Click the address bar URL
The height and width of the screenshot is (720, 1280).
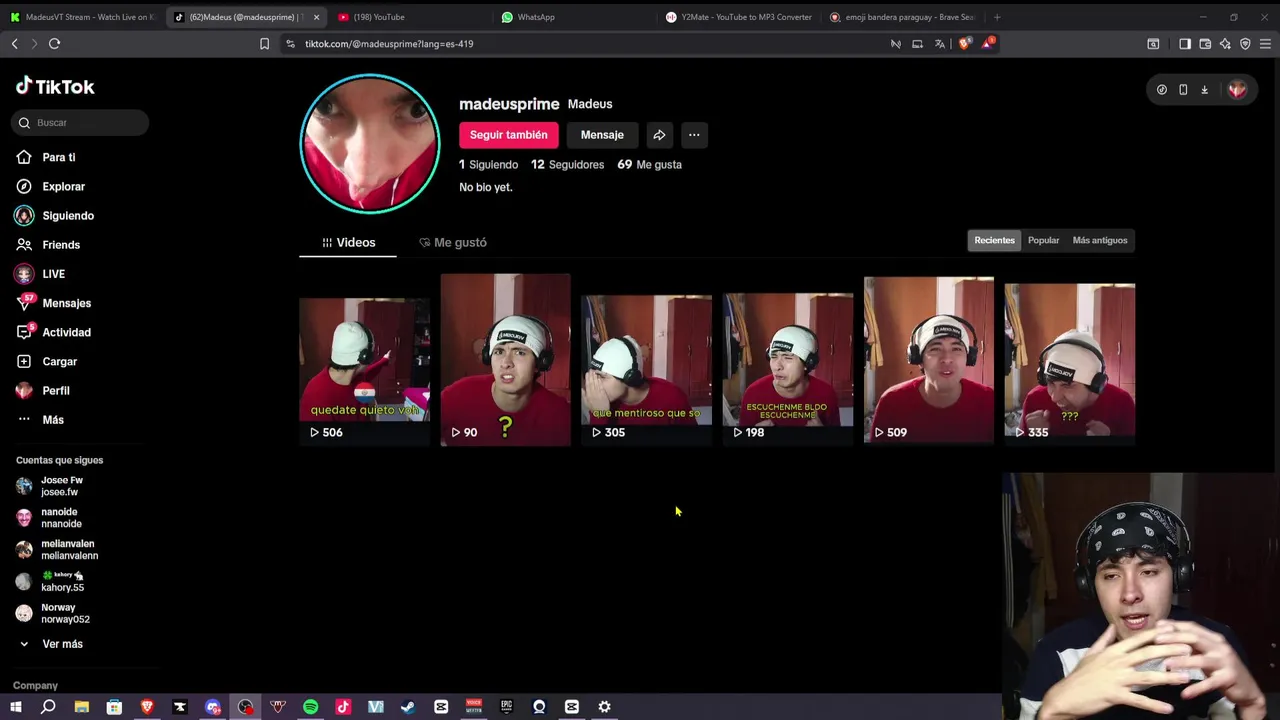389,44
